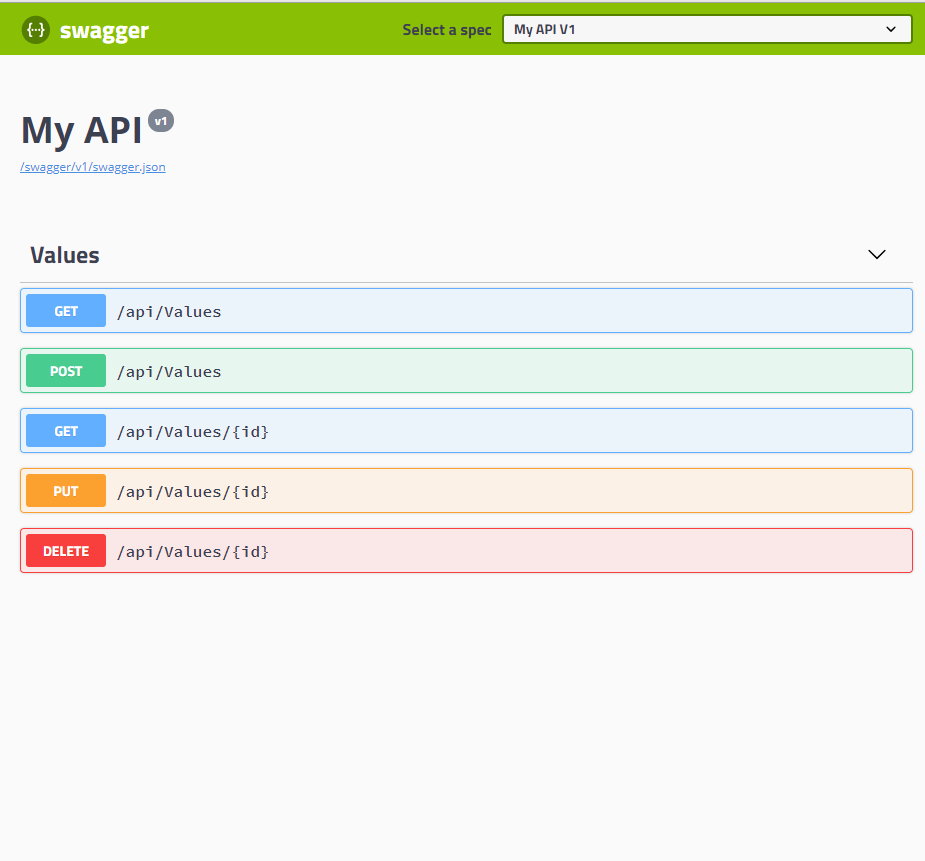Click the 'Select a spec' label
Image resolution: width=925 pixels, height=861 pixels.
(447, 30)
